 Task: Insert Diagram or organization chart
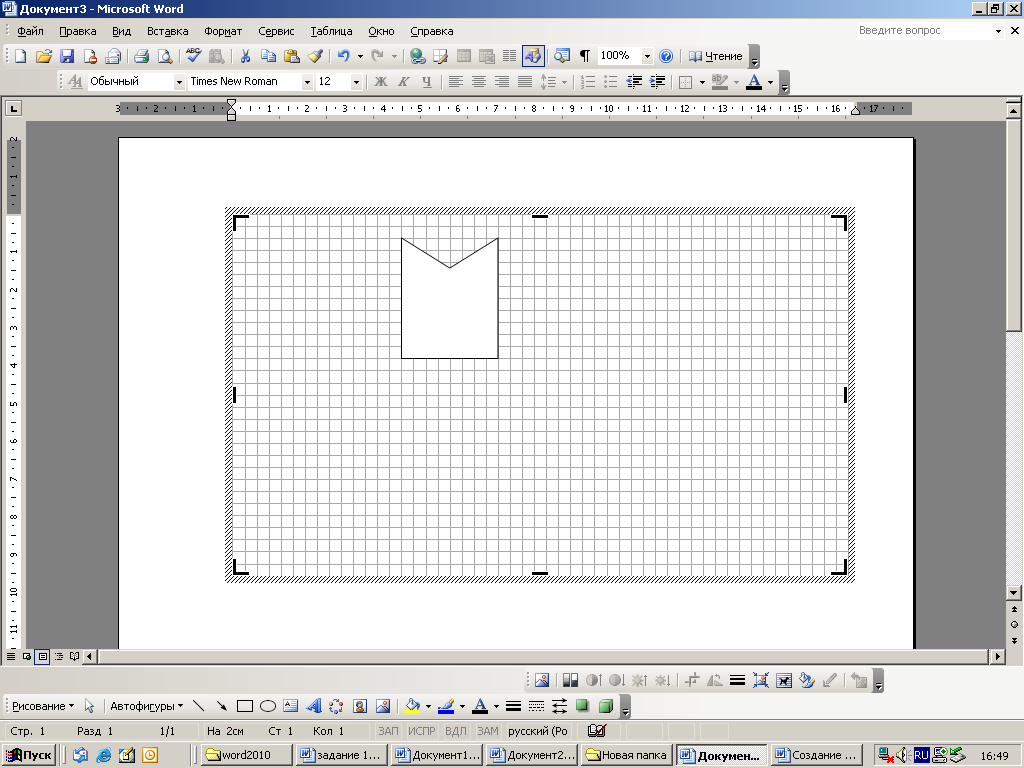pos(336,706)
